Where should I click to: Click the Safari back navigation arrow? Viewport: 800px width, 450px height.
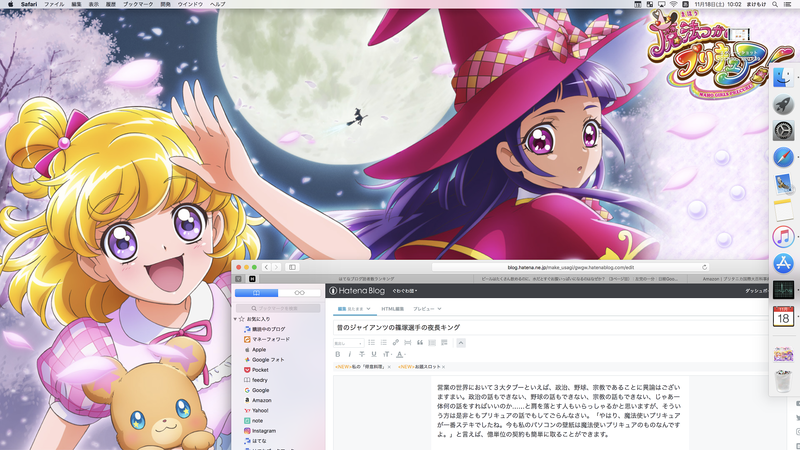pyautogui.click(x=266, y=267)
